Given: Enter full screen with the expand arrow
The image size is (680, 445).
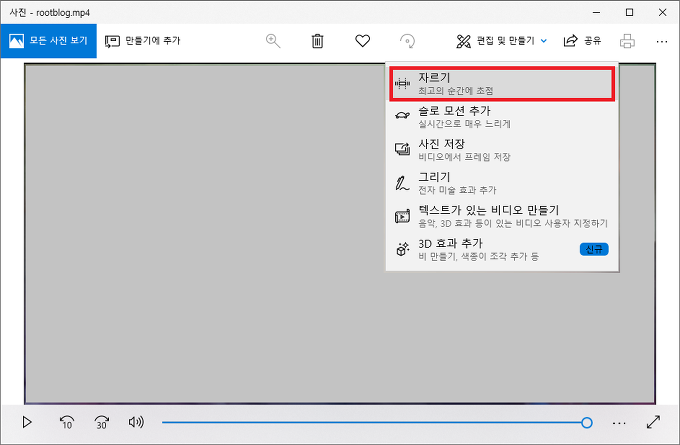Looking at the screenshot, I should point(653,422).
